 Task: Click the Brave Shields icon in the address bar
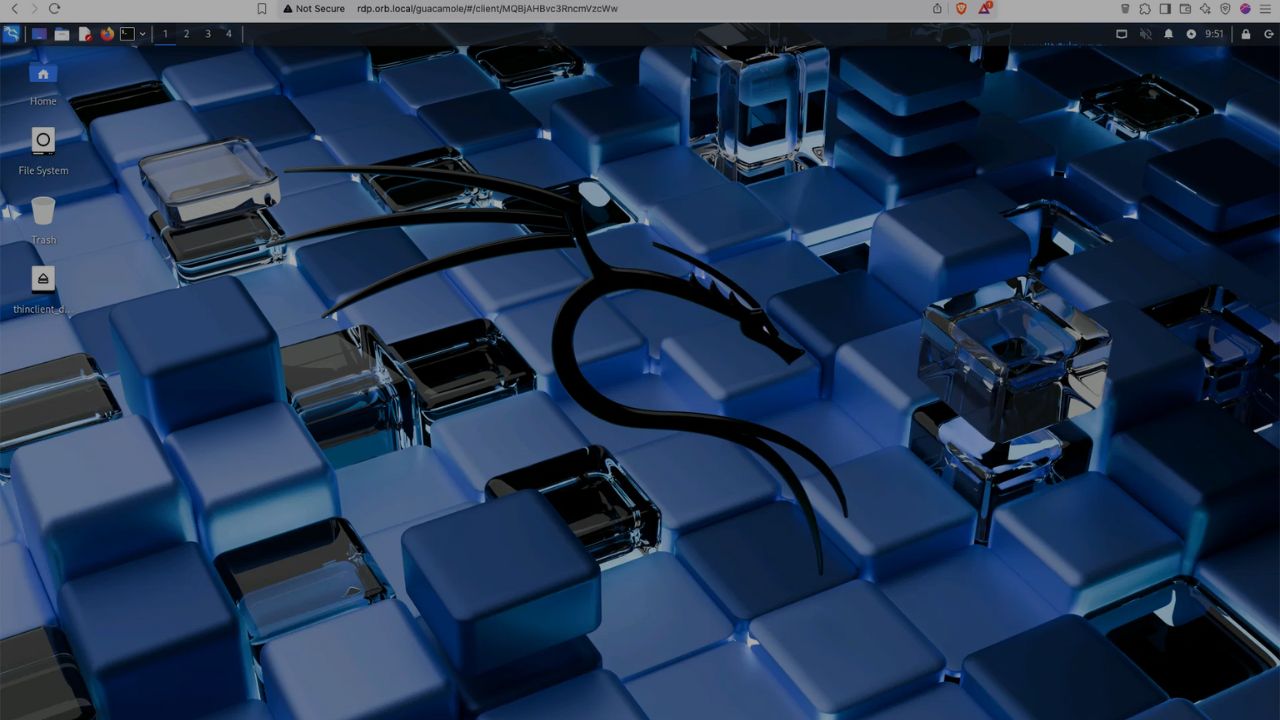point(961,8)
